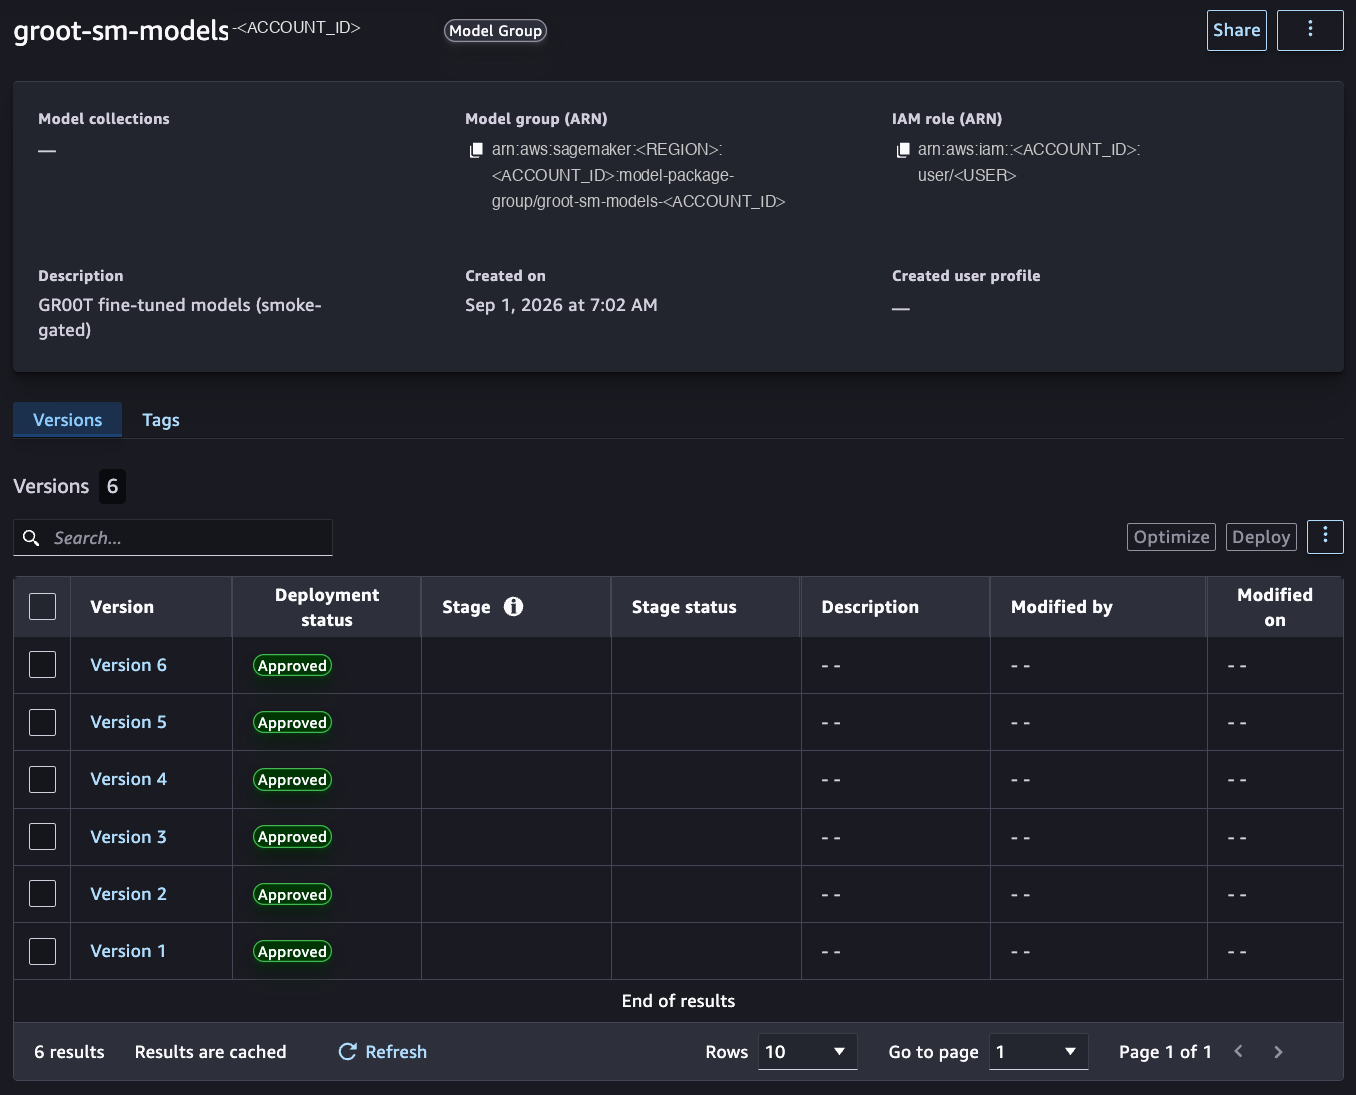Open versions actions menu beside Deploy
The height and width of the screenshot is (1095, 1356).
pyautogui.click(x=1325, y=537)
